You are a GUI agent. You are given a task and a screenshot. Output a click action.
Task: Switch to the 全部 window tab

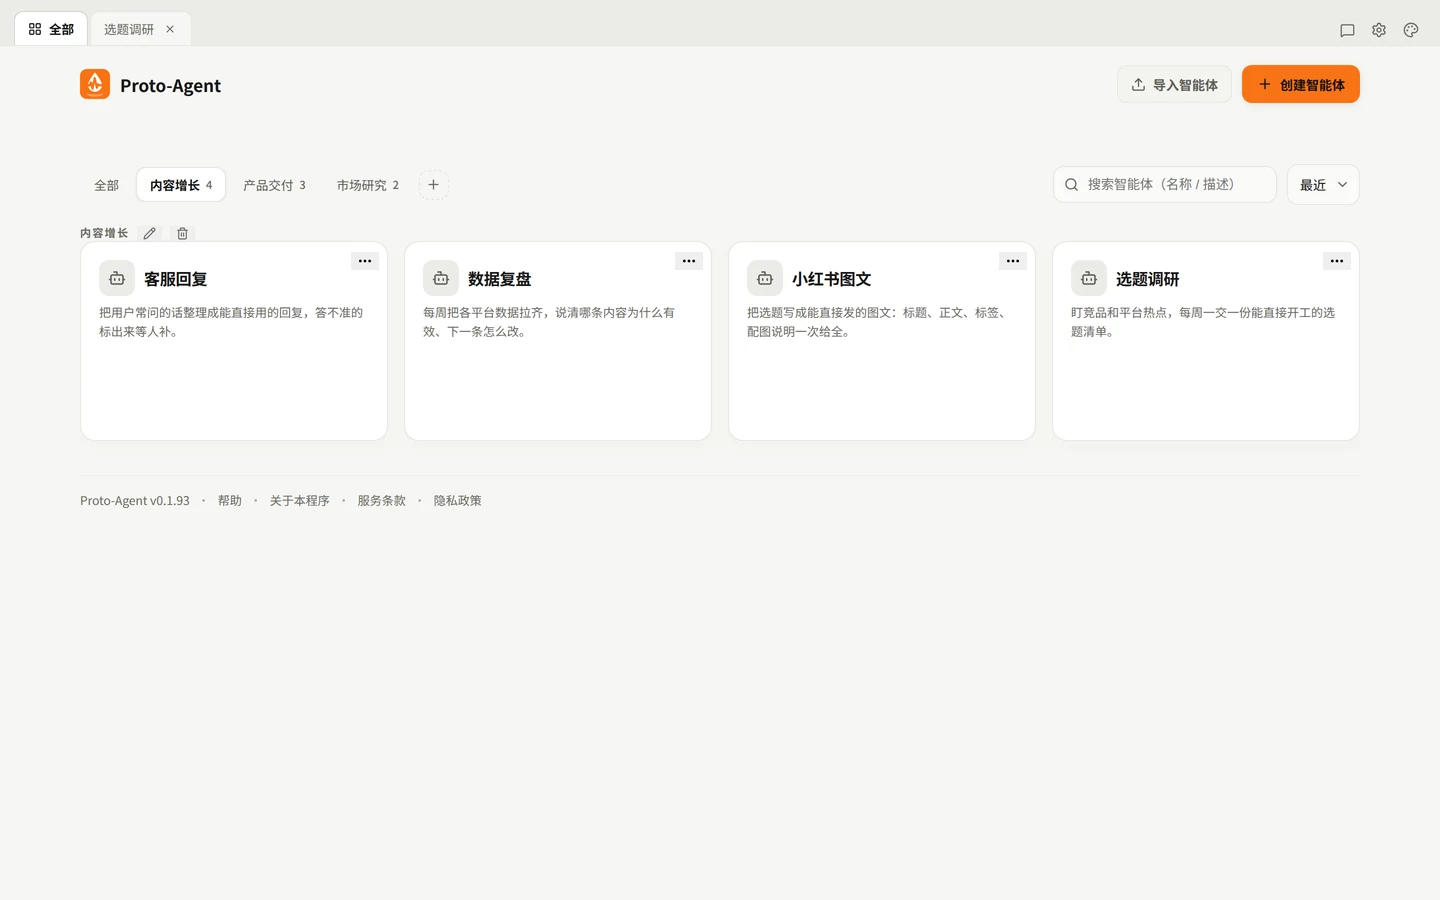pos(51,29)
